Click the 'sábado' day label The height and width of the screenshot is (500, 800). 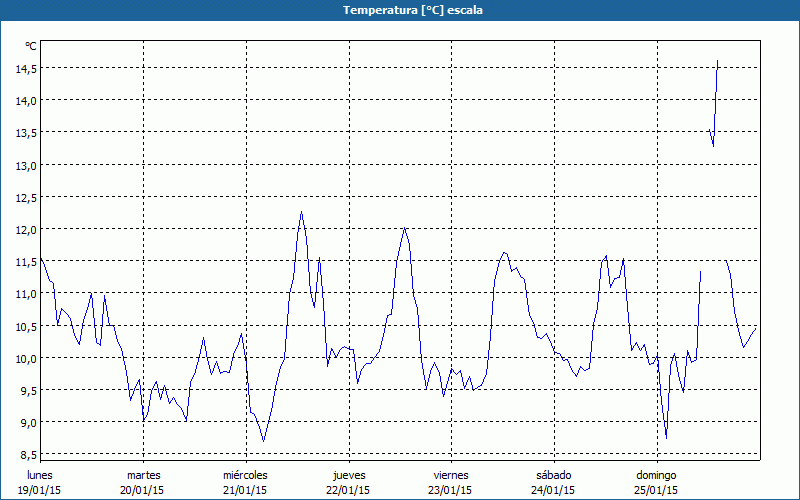[x=553, y=475]
